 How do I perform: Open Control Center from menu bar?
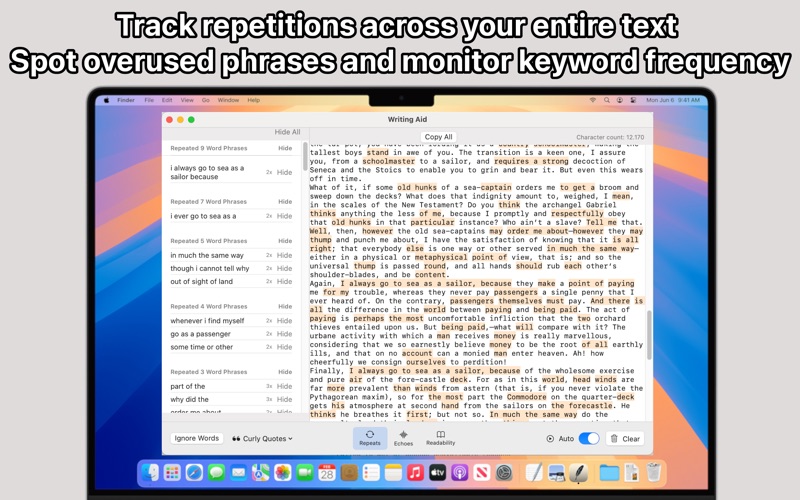633,100
